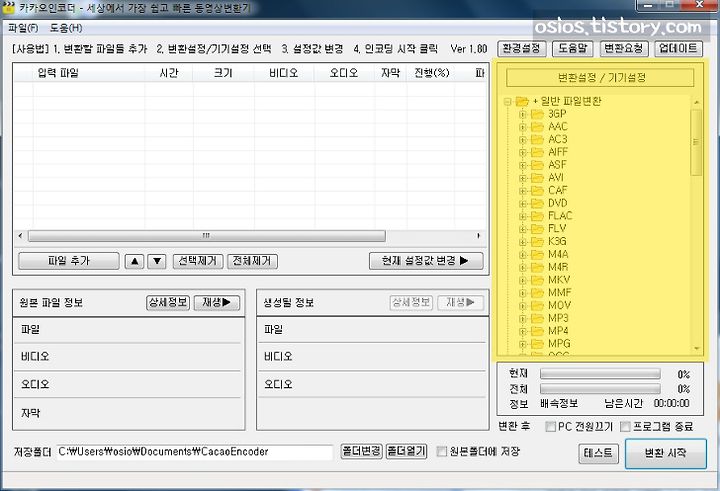Expand the MP4 tree node
The width and height of the screenshot is (720, 491).
[523, 331]
